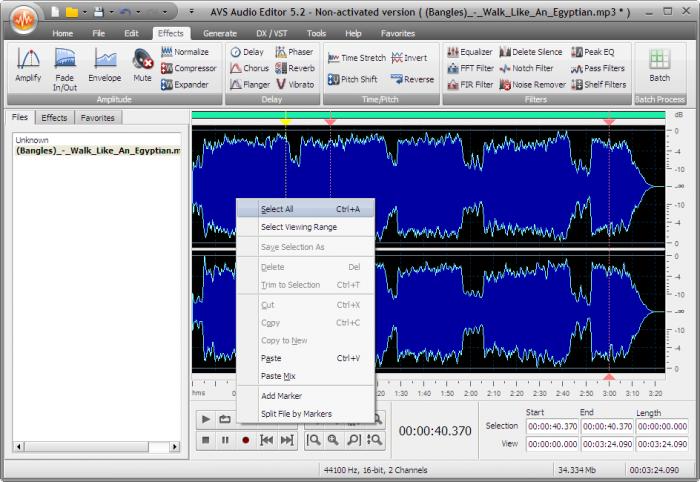This screenshot has width=700, height=482.
Task: Open the Fade In/Out effect
Action: [x=65, y=70]
